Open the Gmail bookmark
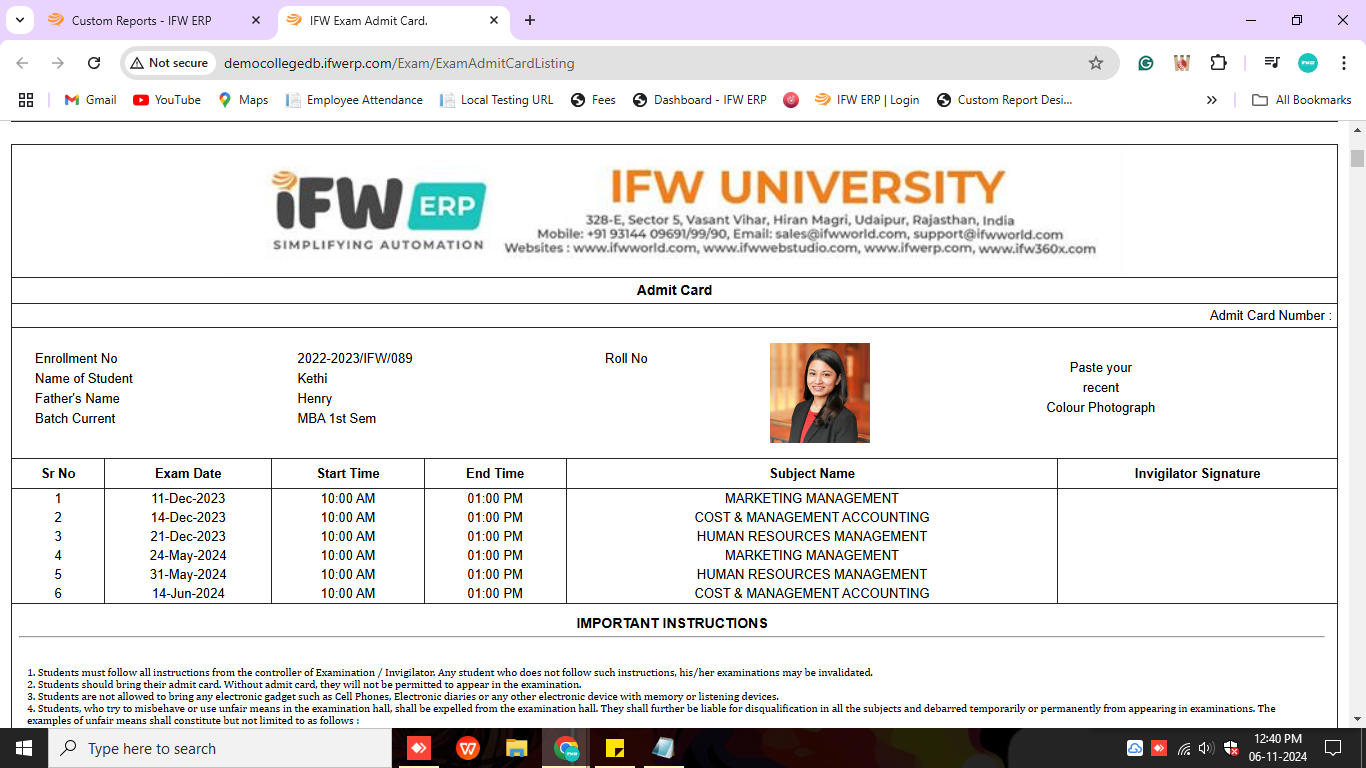This screenshot has height=768, width=1366. tap(90, 100)
